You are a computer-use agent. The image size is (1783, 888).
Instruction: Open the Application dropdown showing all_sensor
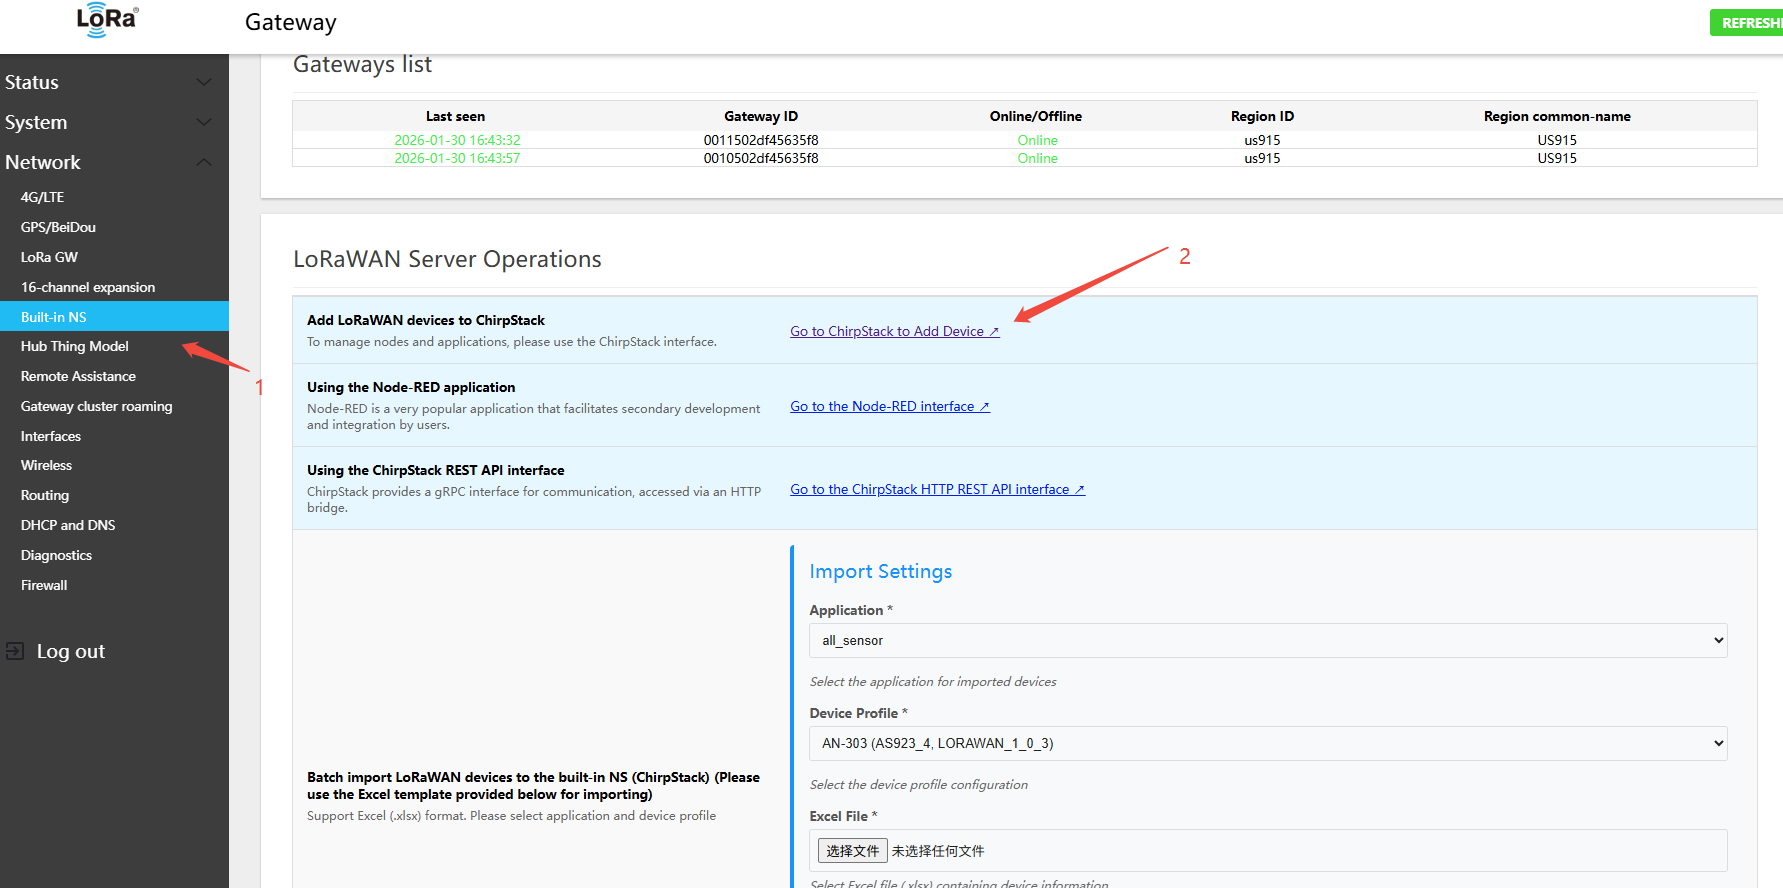(x=1267, y=640)
